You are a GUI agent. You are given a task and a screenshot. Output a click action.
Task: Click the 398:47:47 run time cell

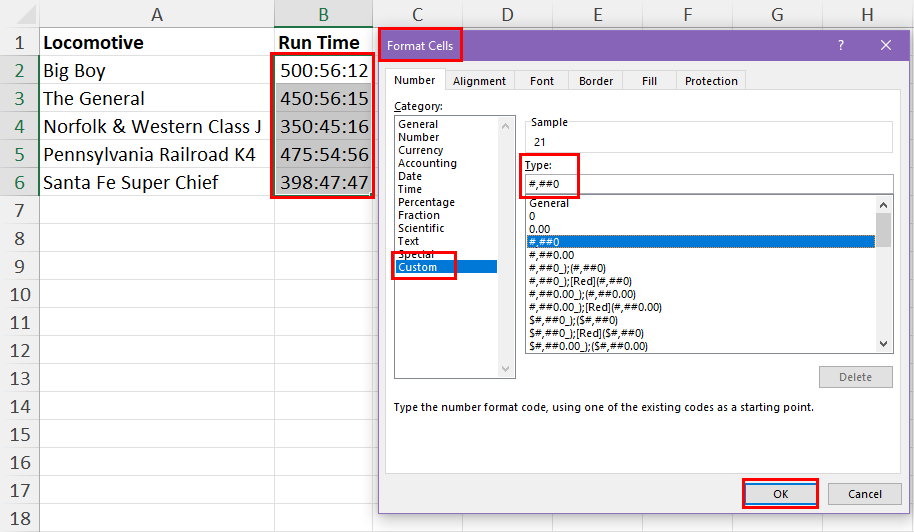pyautogui.click(x=324, y=182)
